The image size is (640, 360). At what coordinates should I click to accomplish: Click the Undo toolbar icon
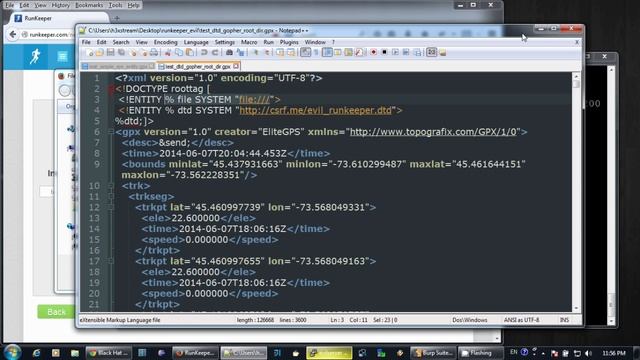point(204,53)
